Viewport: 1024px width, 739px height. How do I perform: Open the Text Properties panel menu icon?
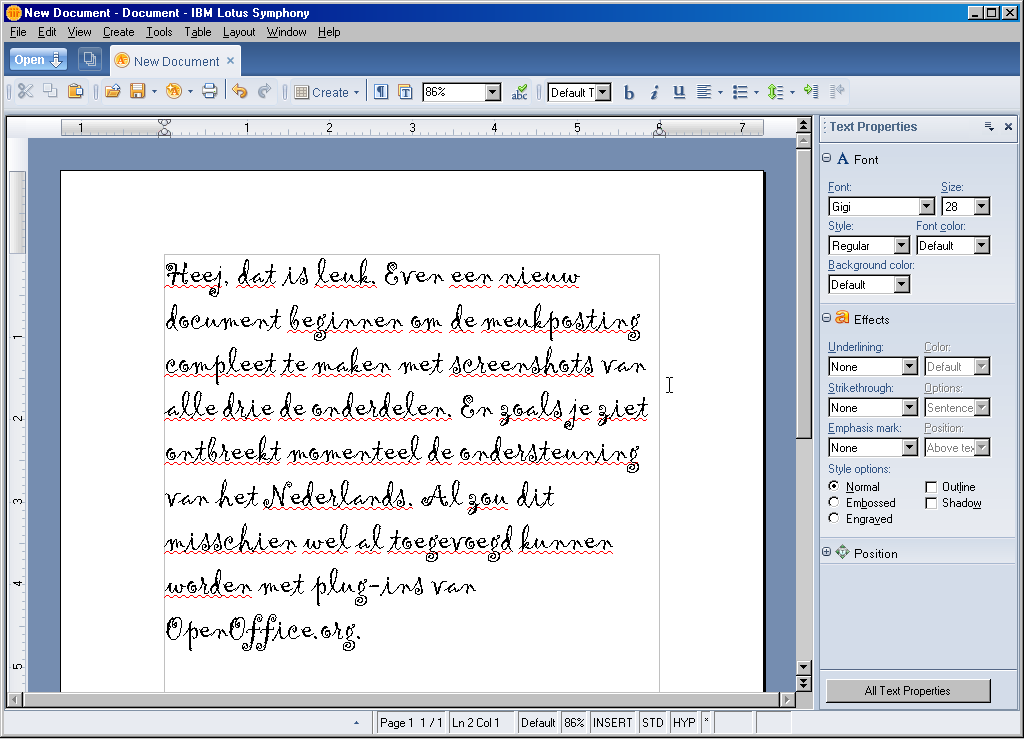(989, 127)
